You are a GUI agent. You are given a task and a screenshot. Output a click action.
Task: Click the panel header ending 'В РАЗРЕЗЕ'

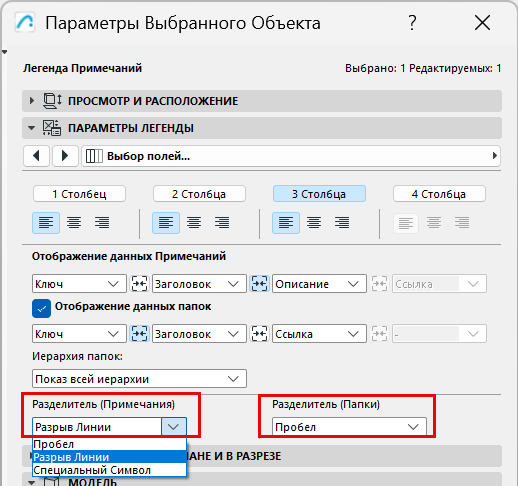tap(262, 456)
